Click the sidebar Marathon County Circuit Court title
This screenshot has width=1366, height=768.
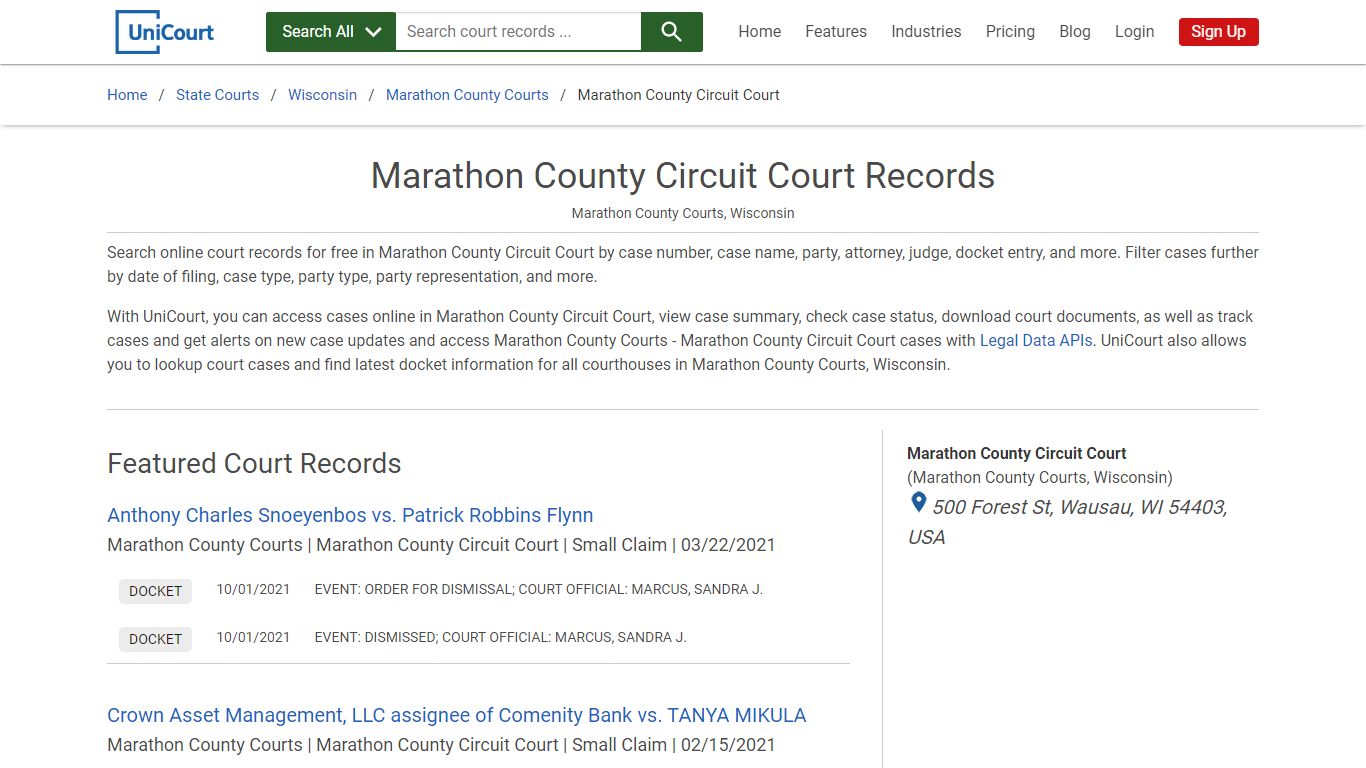(1016, 453)
